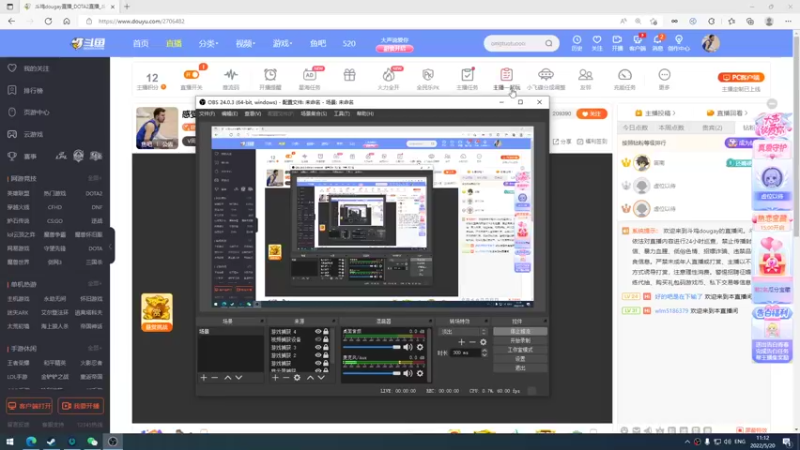This screenshot has width=800, height=450.
Task: Click the microphone/Aux volume slider
Action: (372, 373)
